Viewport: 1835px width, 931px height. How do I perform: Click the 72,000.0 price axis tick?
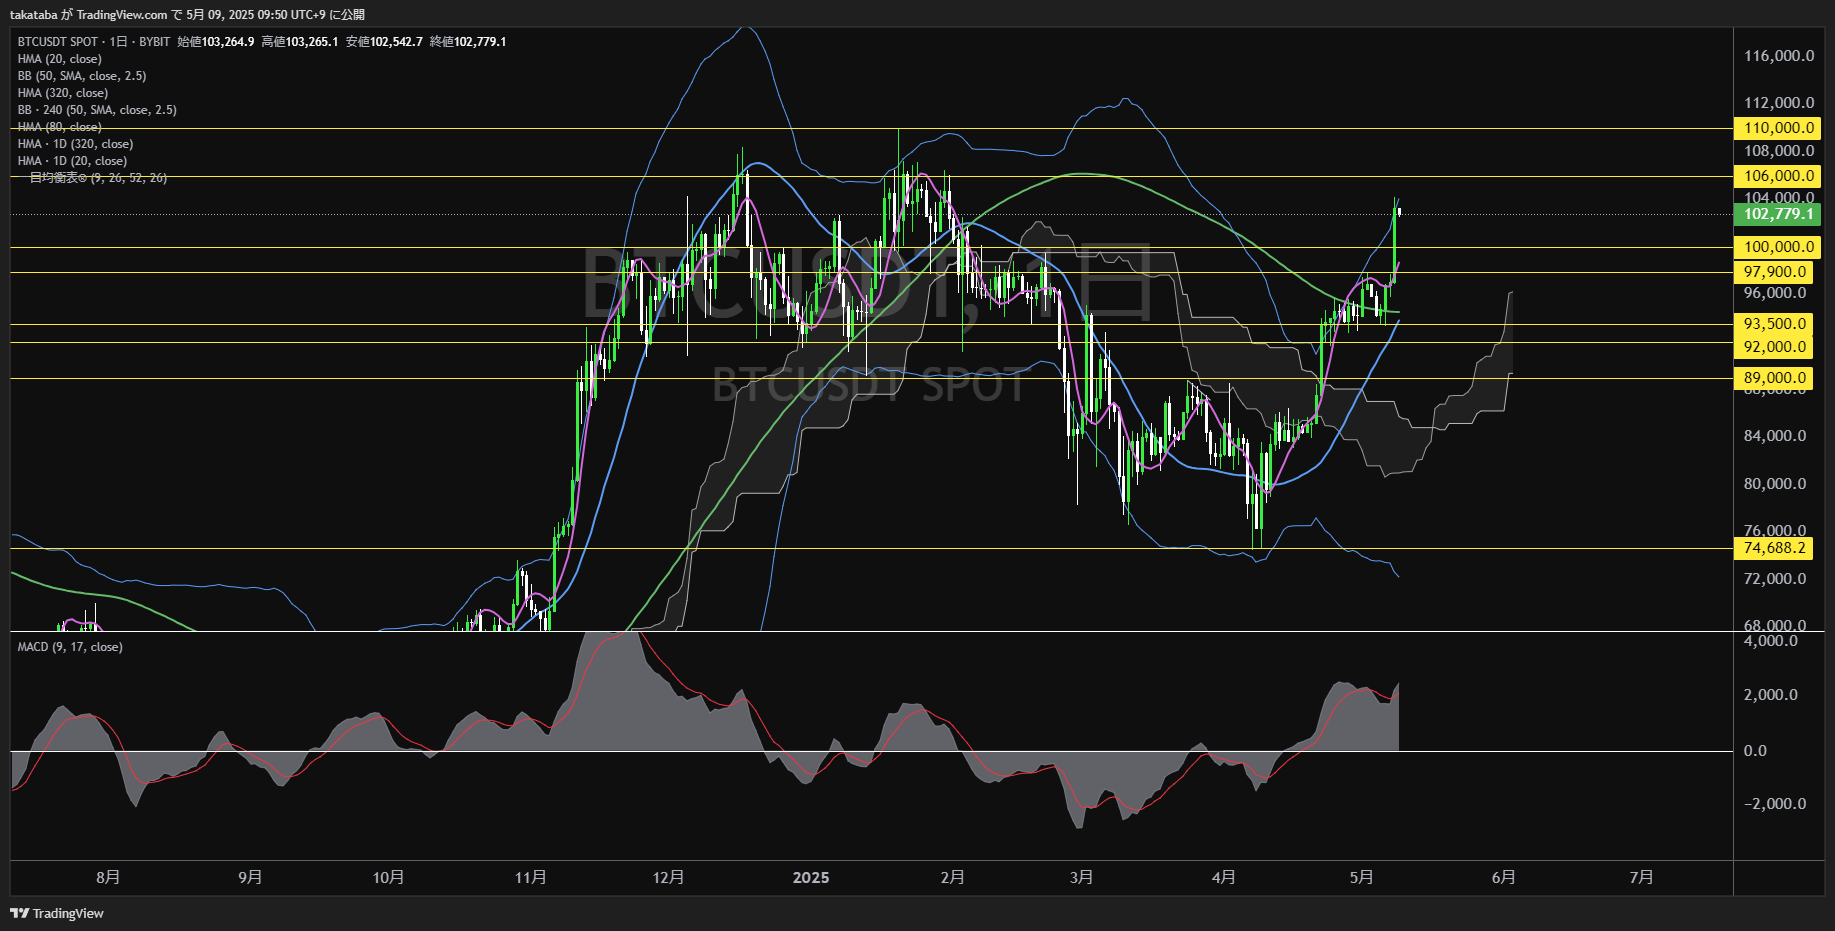click(1775, 579)
